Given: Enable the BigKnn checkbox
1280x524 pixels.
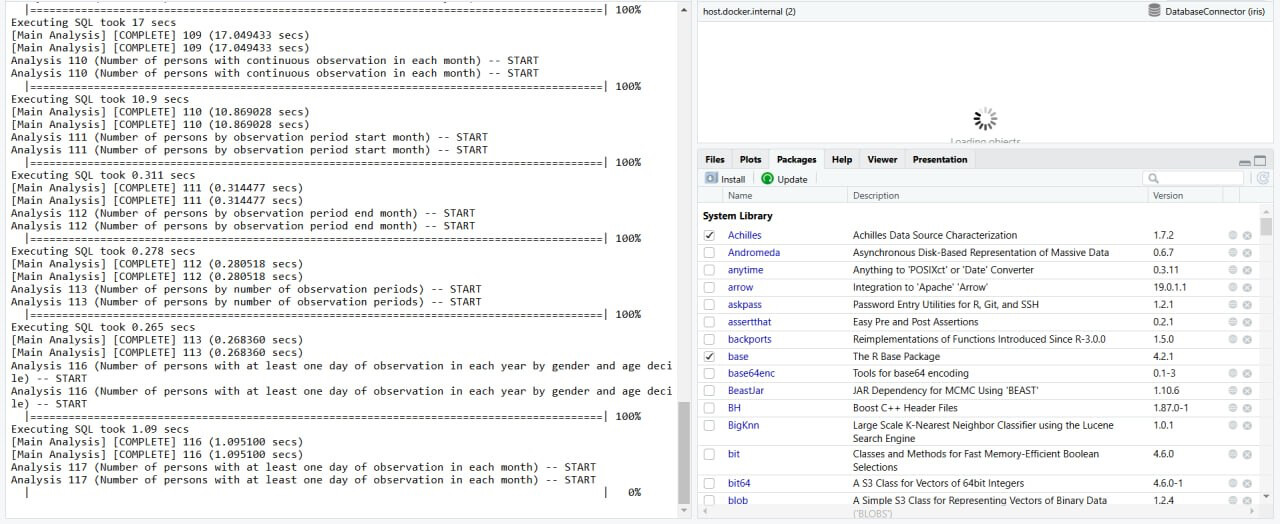Looking at the screenshot, I should (709, 425).
